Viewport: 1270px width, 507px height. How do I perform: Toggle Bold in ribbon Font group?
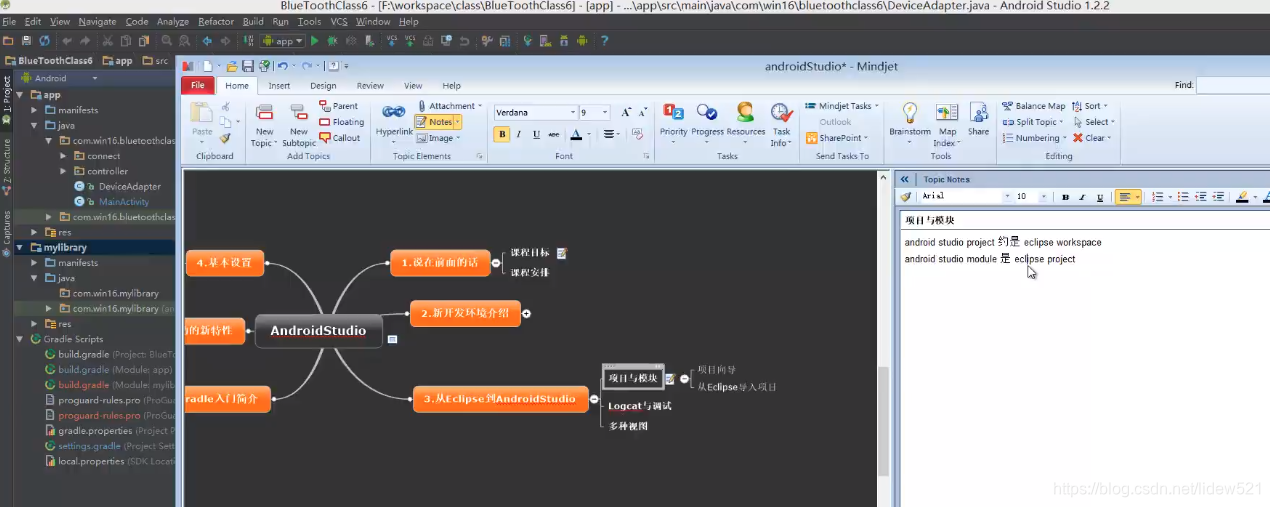(502, 134)
